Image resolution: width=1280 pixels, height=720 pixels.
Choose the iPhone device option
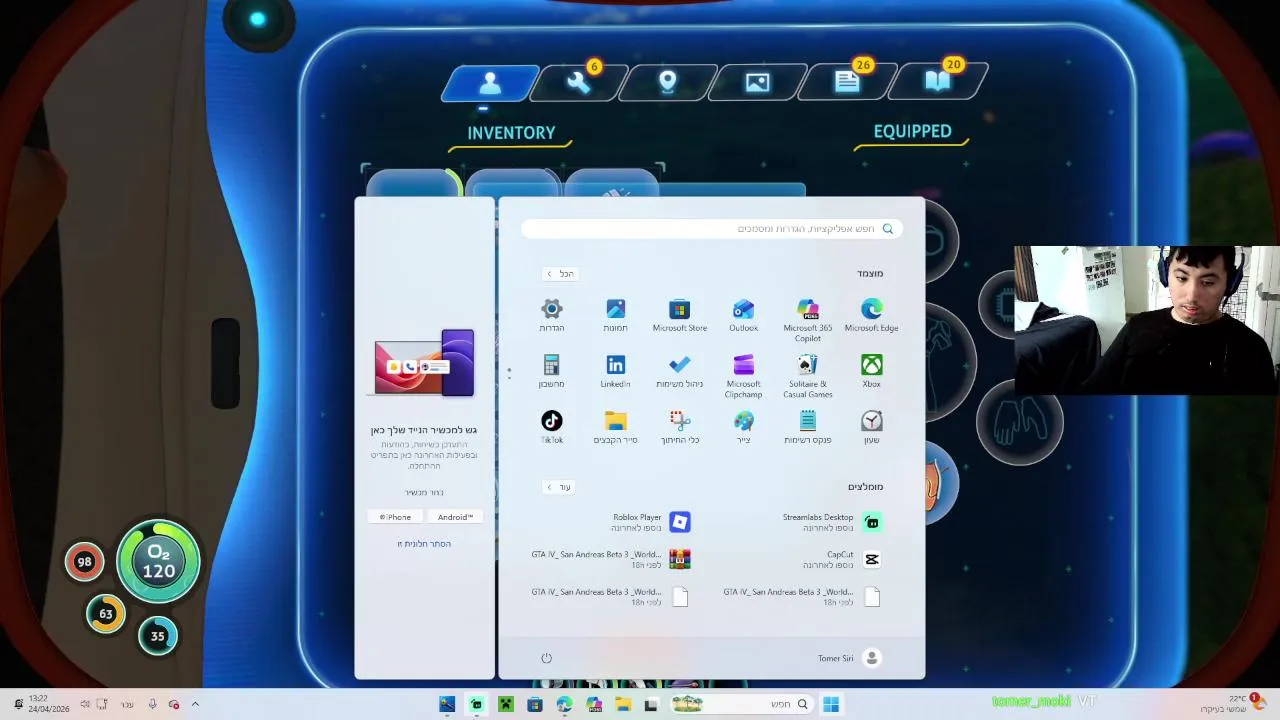[x=395, y=517]
